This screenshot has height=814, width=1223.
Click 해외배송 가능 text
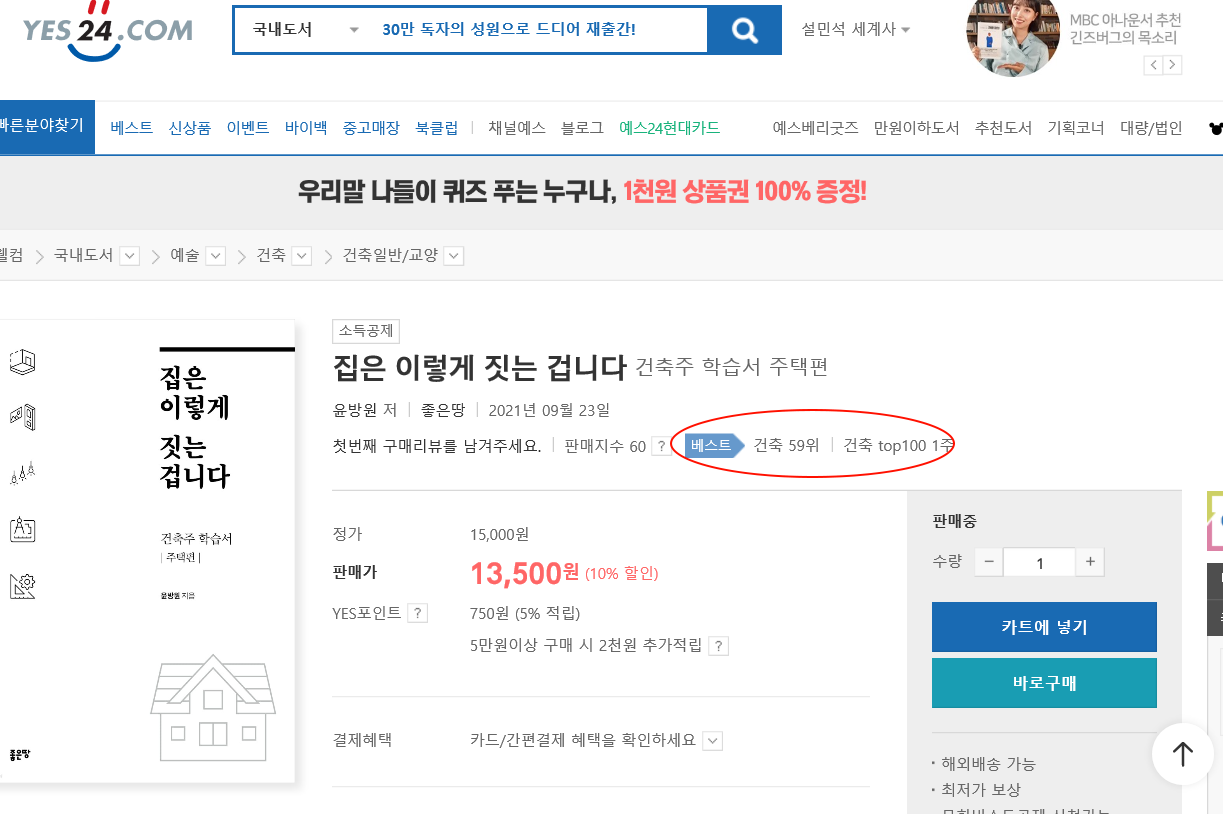coord(988,764)
